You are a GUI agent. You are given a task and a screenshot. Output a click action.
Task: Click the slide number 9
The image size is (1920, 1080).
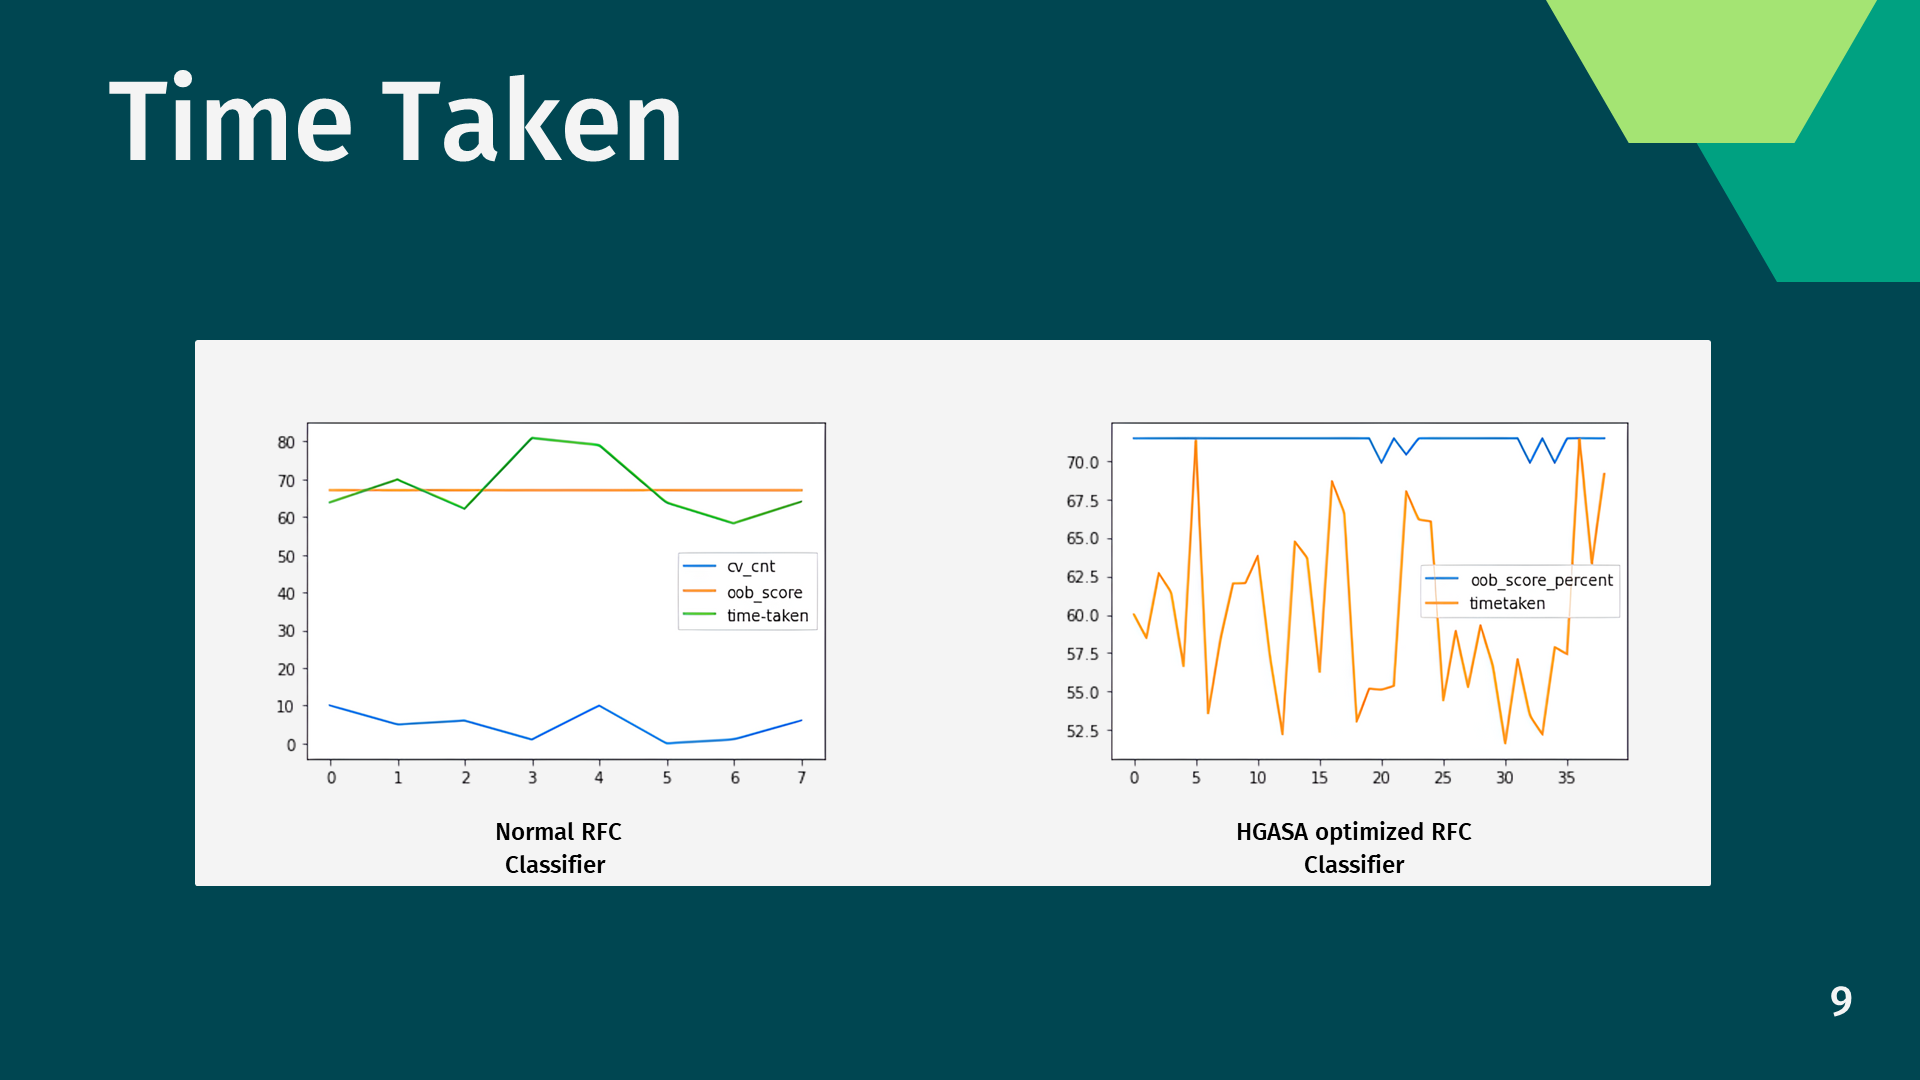pos(1840,1001)
